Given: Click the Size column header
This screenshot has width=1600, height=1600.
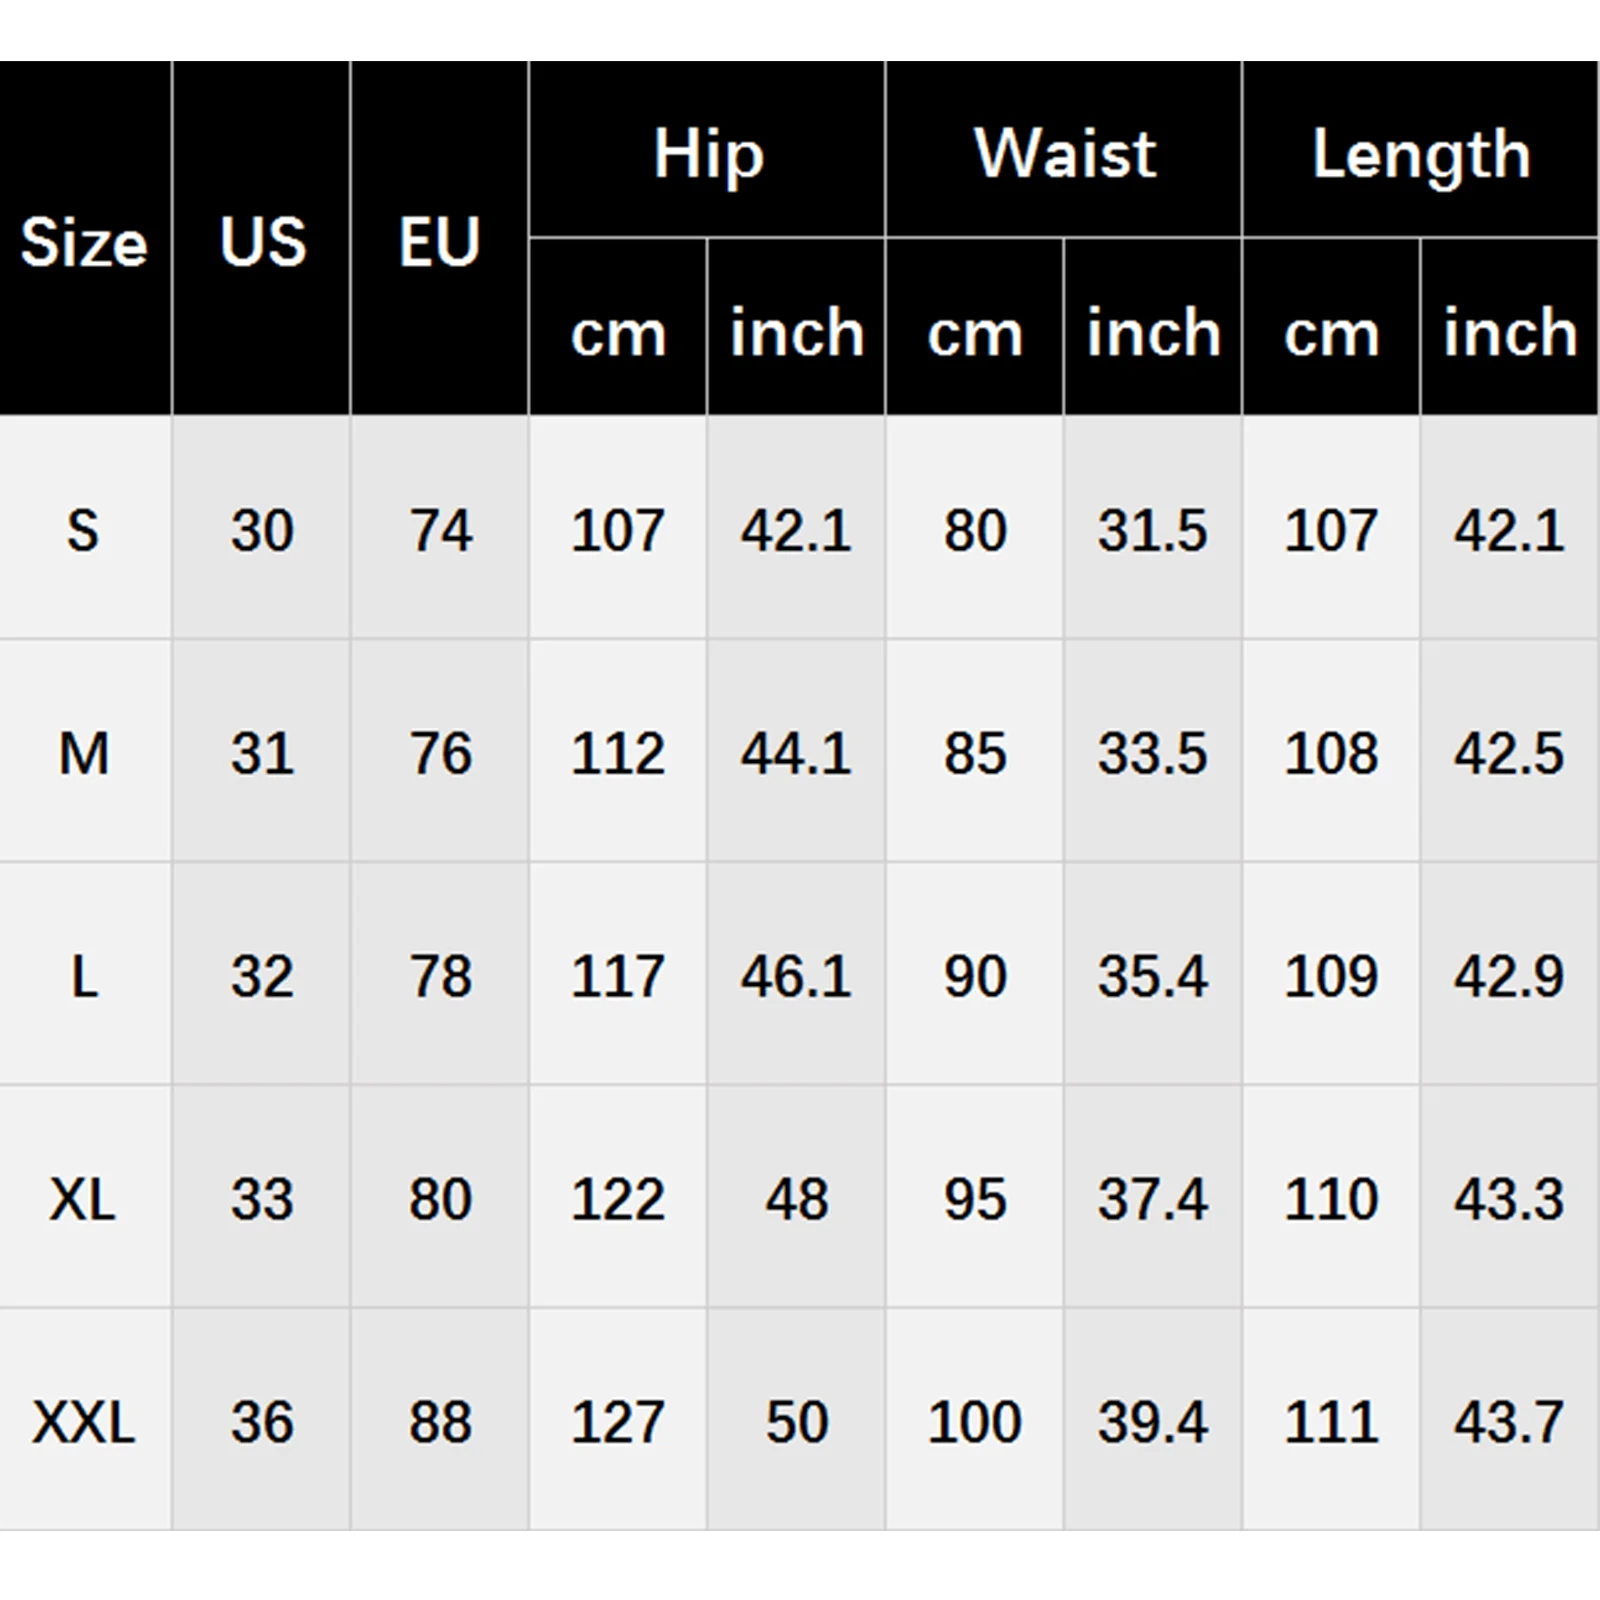Looking at the screenshot, I should pyautogui.click(x=84, y=242).
